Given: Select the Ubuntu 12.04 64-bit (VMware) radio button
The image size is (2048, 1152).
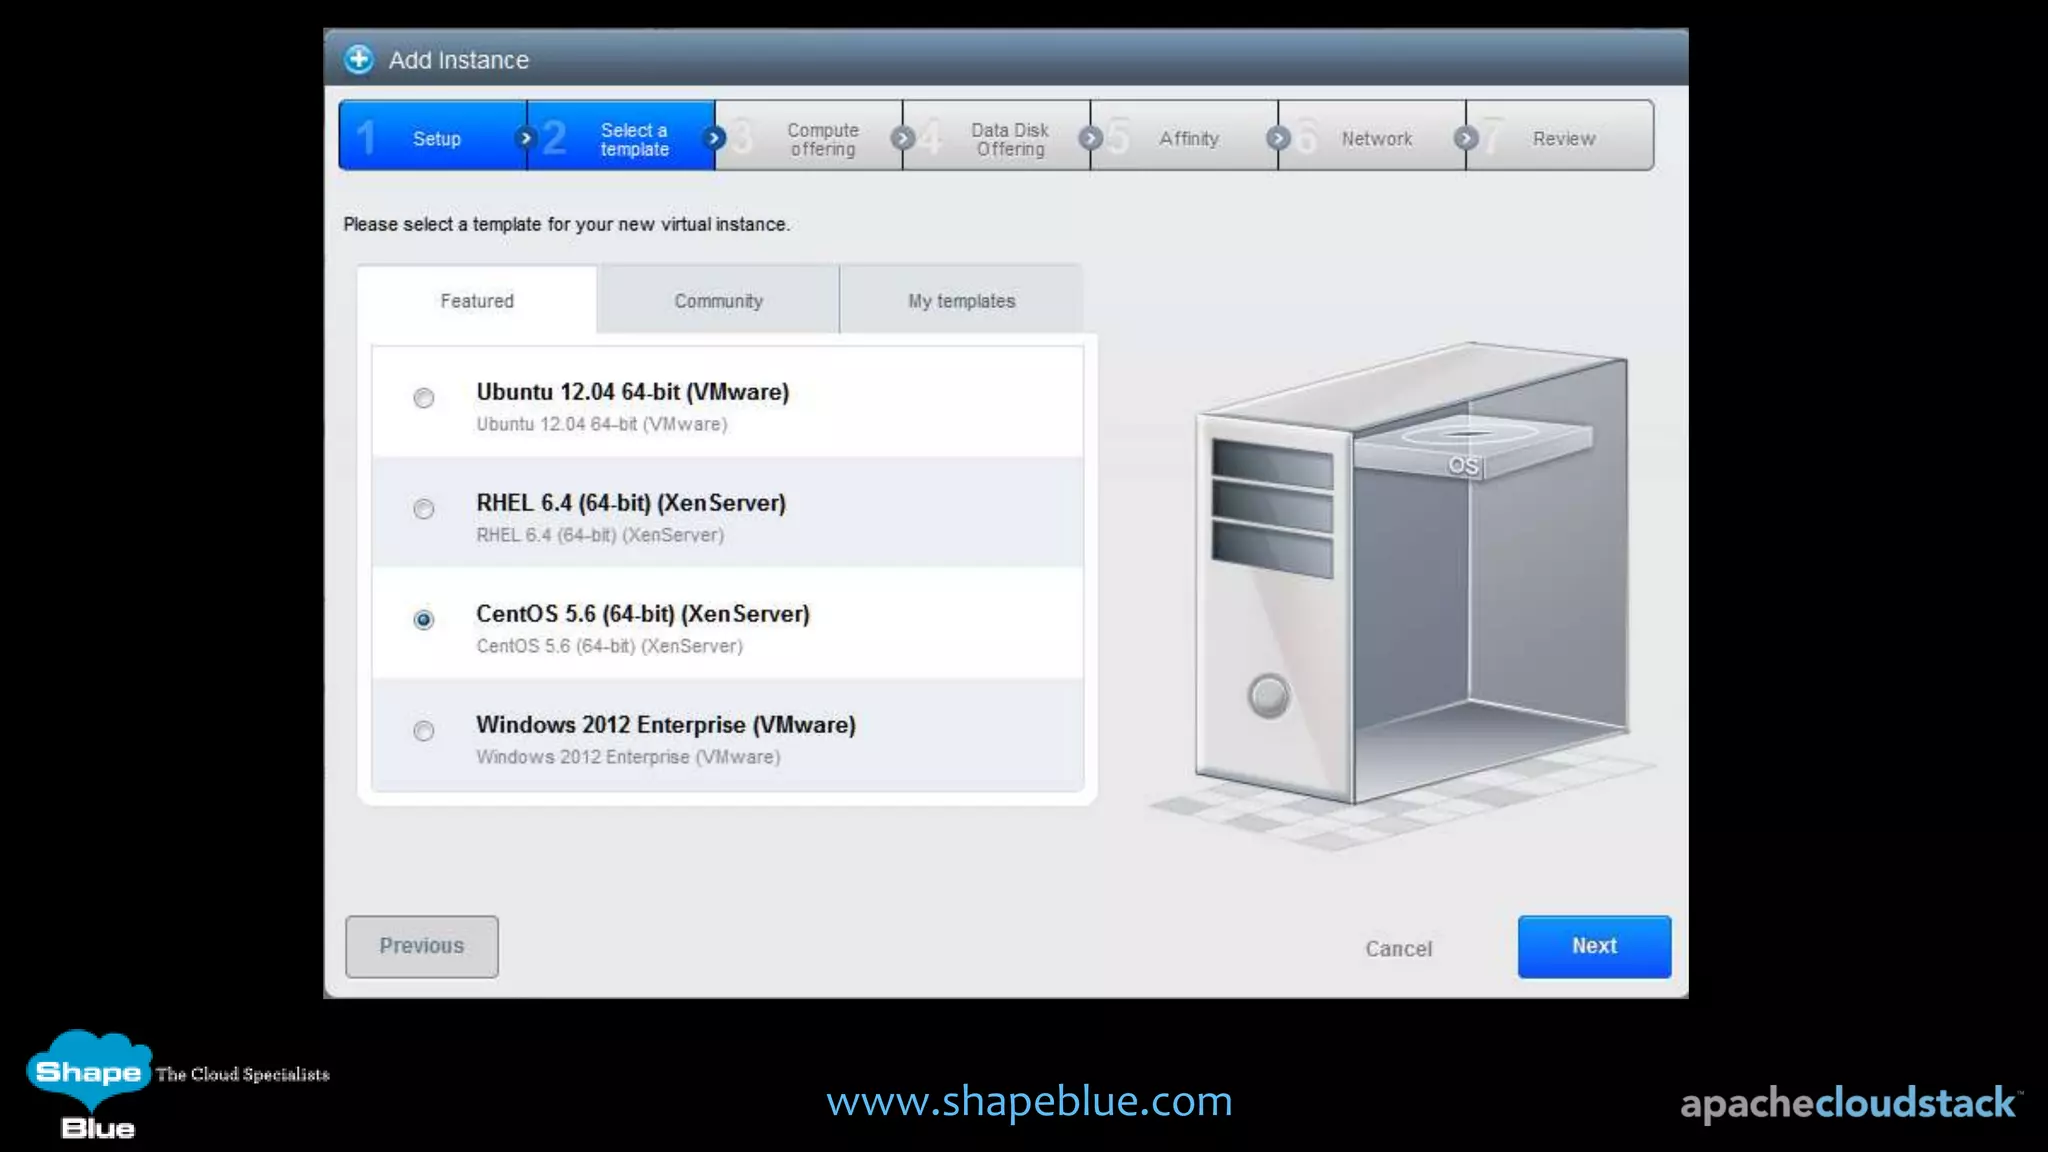Looking at the screenshot, I should [424, 398].
